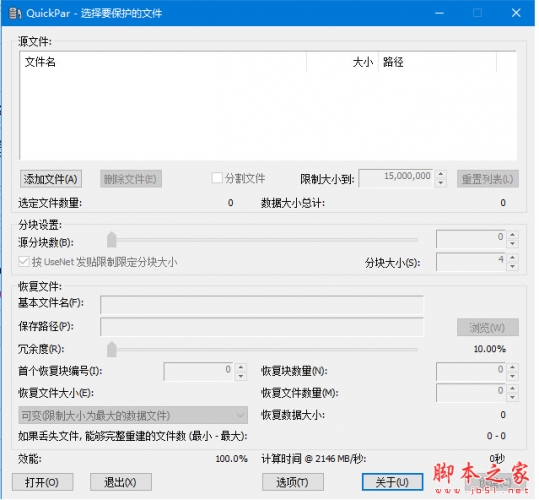The height and width of the screenshot is (500, 539).
Task: Click the 恢复文件数量(M) field
Action: click(471, 393)
